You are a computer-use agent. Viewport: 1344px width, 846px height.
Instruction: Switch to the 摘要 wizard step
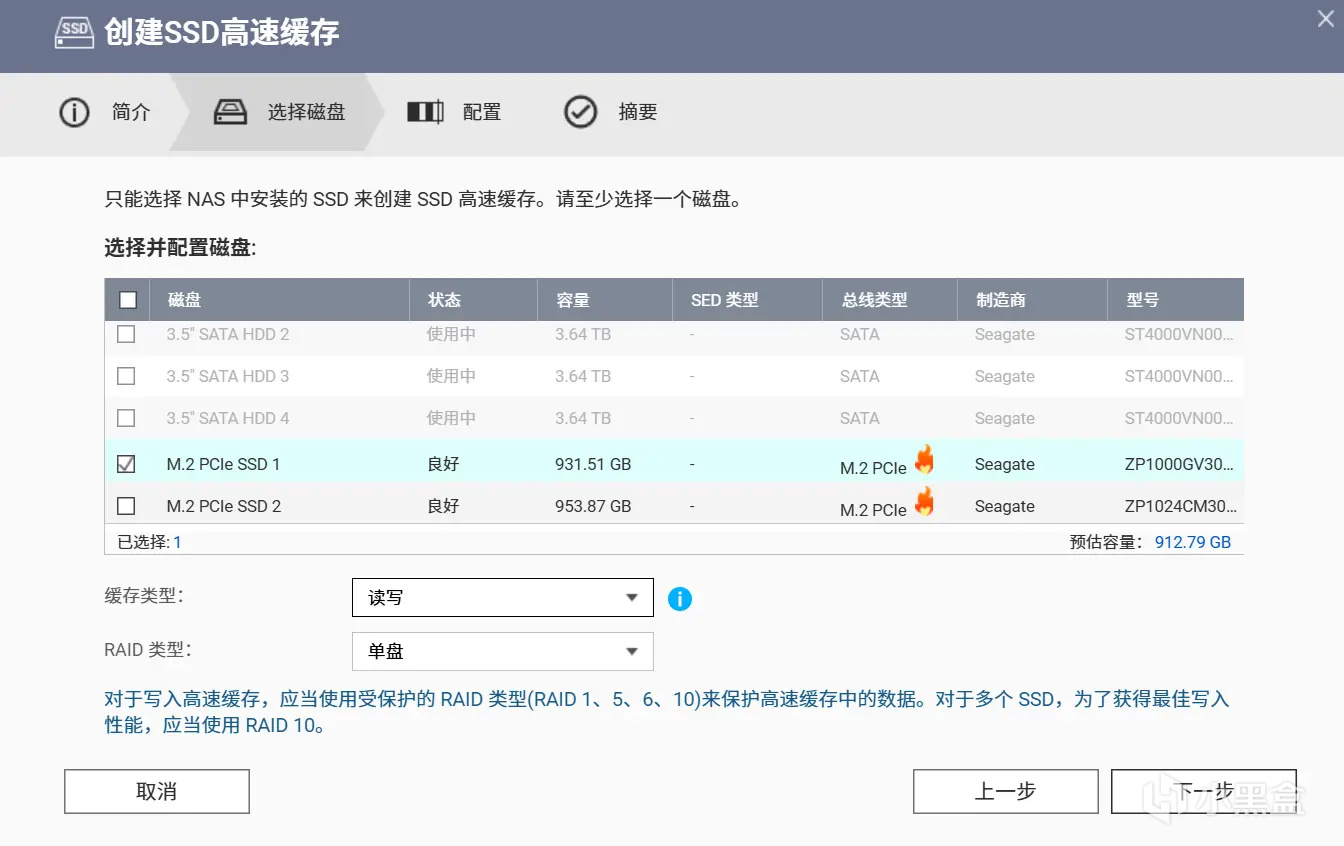pos(637,112)
